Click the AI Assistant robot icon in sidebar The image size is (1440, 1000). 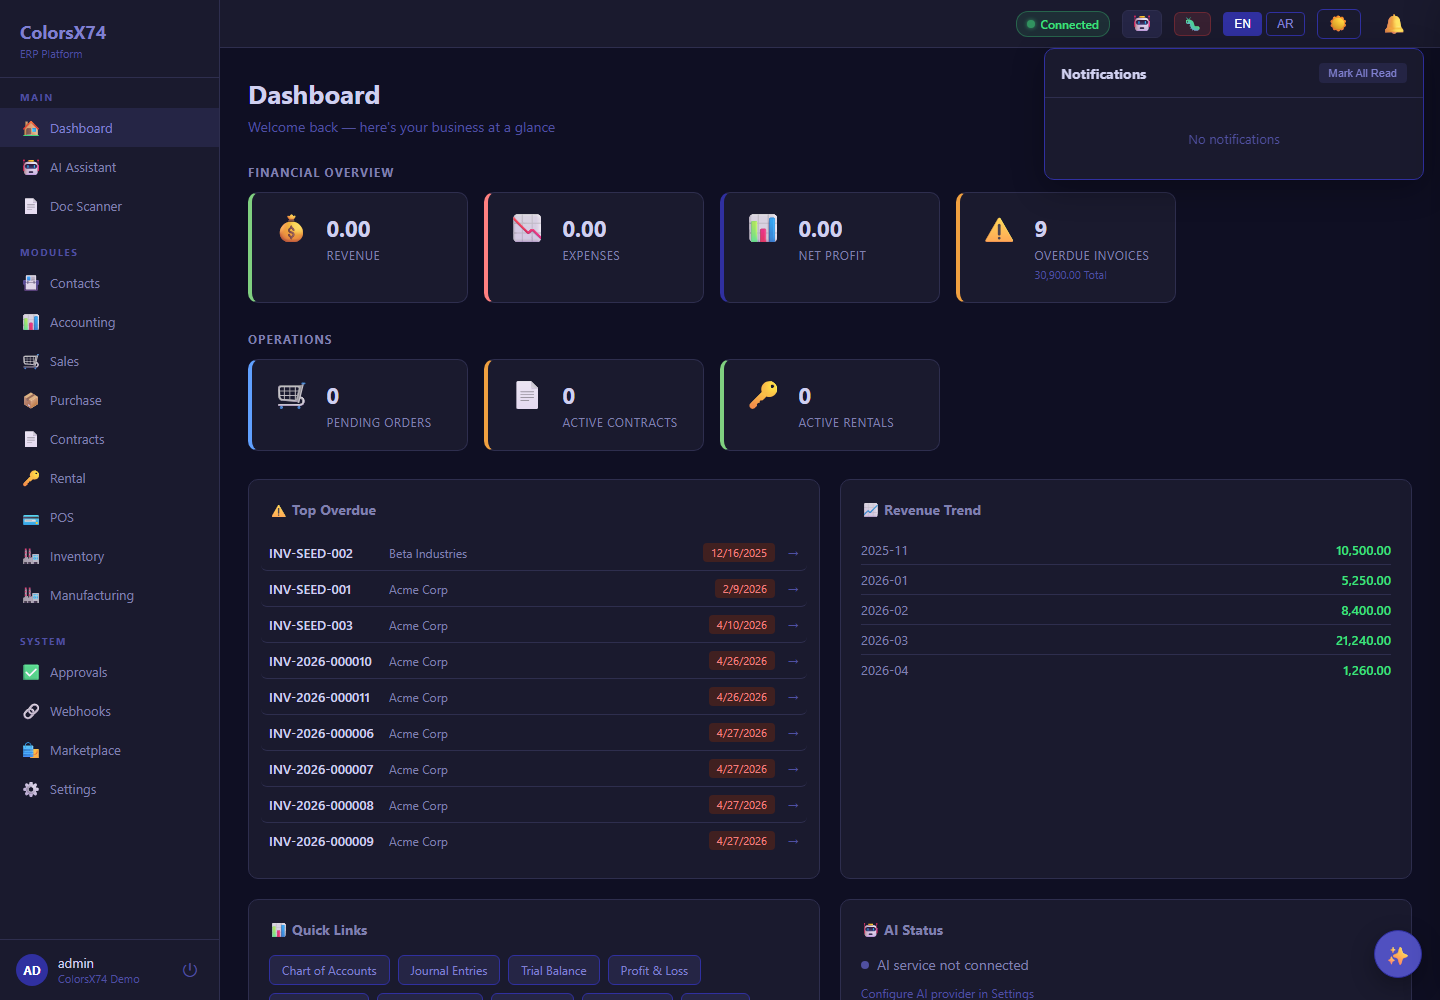[x=31, y=167]
